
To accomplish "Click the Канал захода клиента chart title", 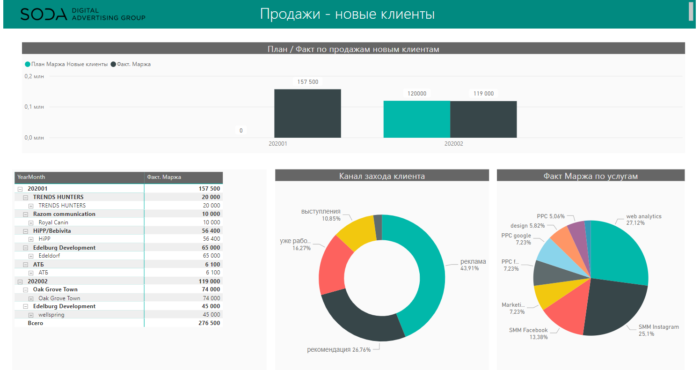I will [x=382, y=176].
